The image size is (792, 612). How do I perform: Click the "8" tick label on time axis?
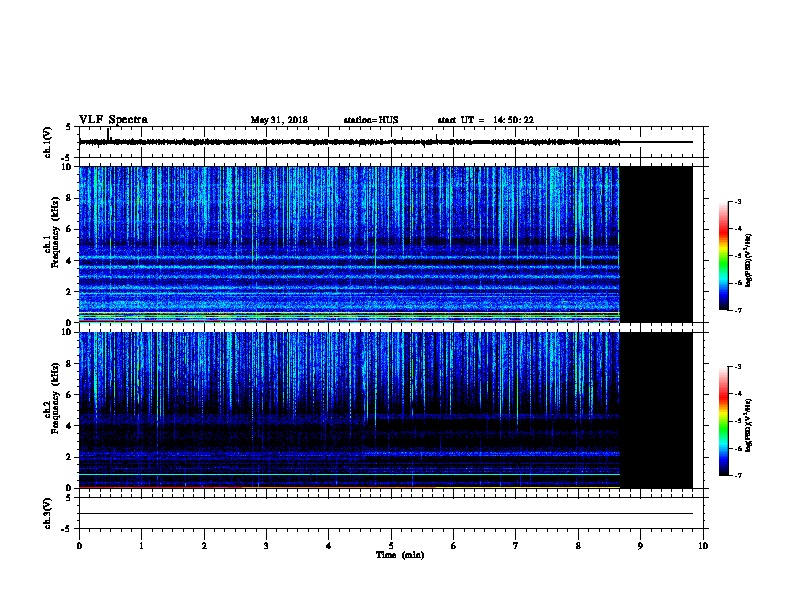[x=578, y=546]
